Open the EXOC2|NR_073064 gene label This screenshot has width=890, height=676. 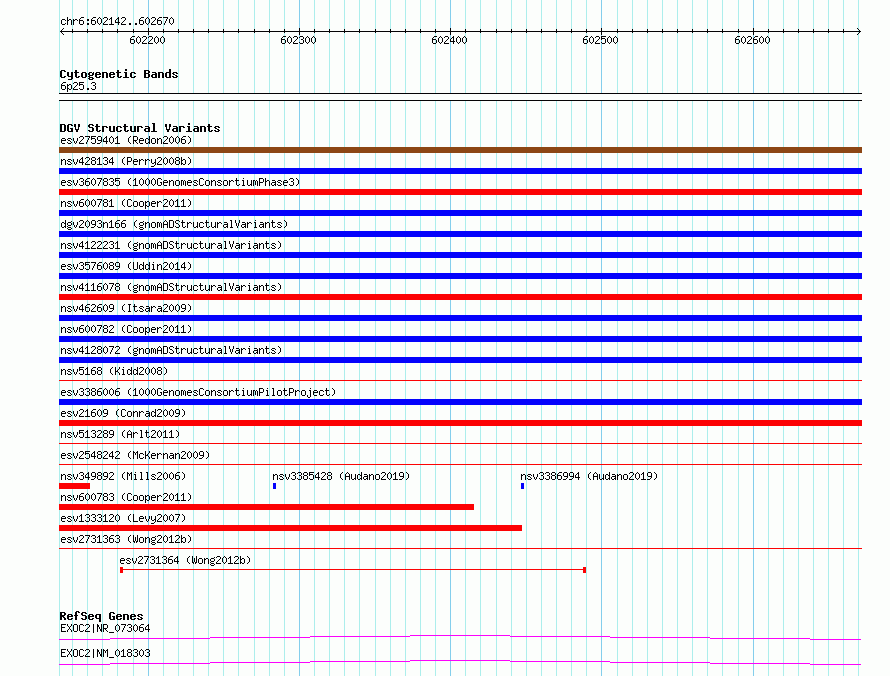click(x=105, y=628)
